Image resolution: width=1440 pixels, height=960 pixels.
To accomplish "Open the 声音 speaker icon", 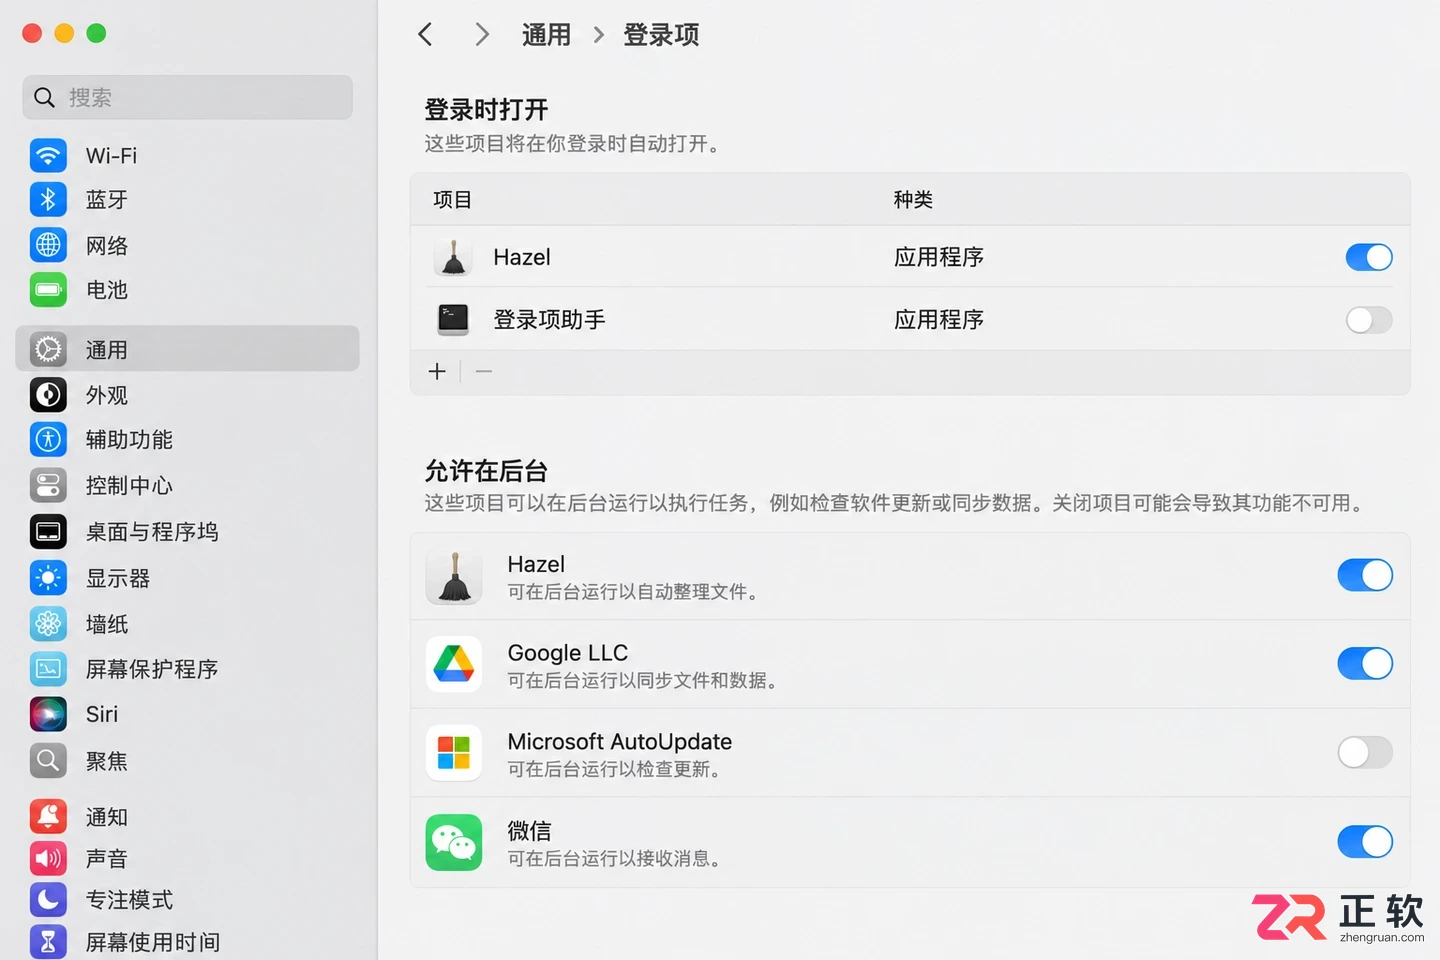I will [48, 858].
